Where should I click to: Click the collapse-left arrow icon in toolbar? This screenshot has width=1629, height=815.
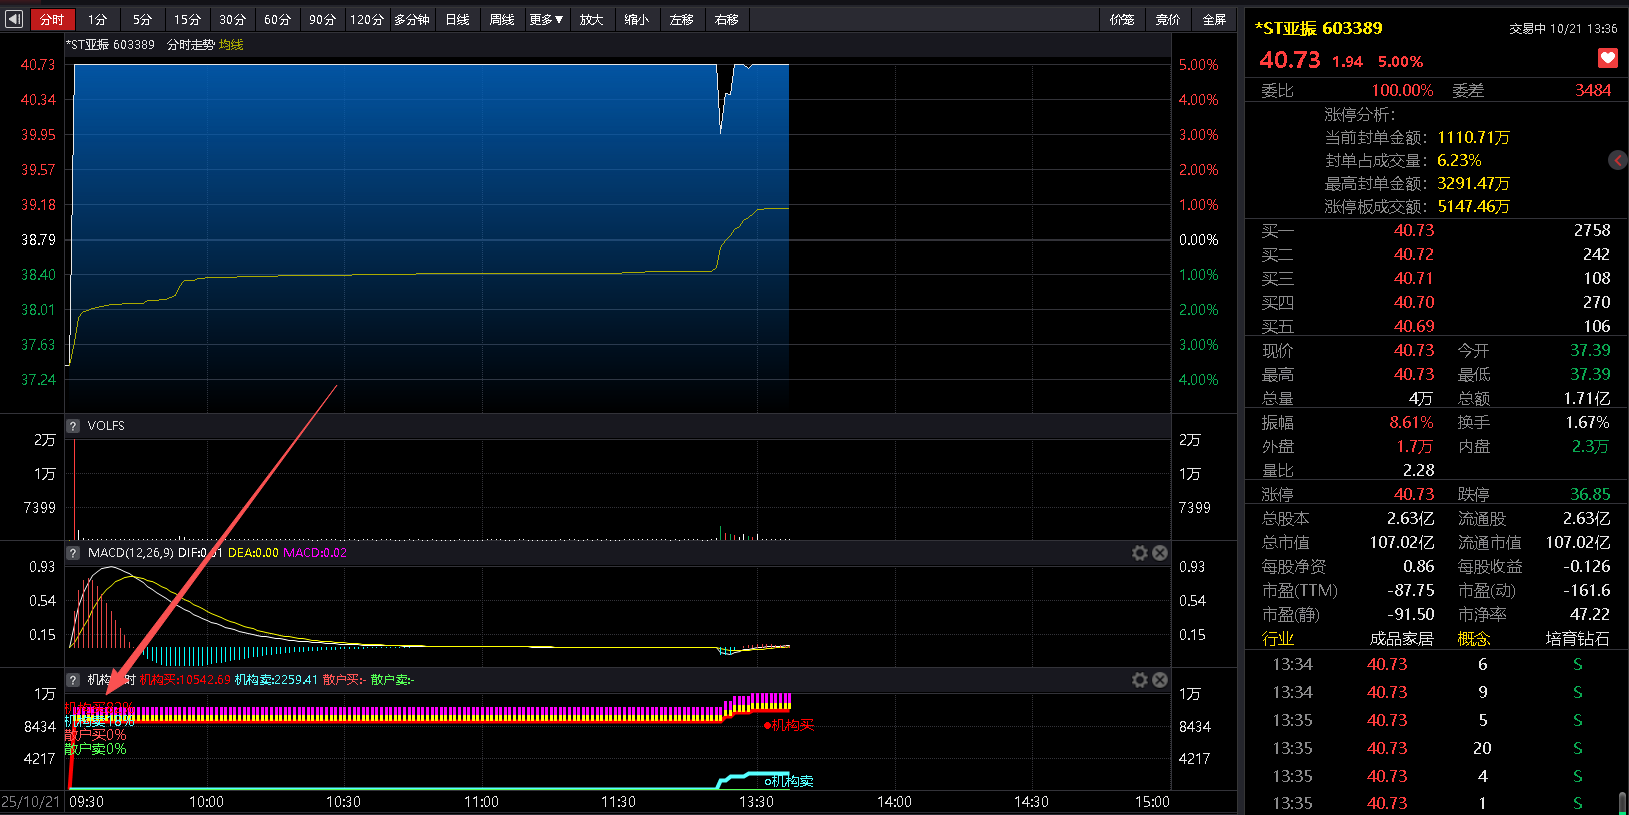point(14,19)
